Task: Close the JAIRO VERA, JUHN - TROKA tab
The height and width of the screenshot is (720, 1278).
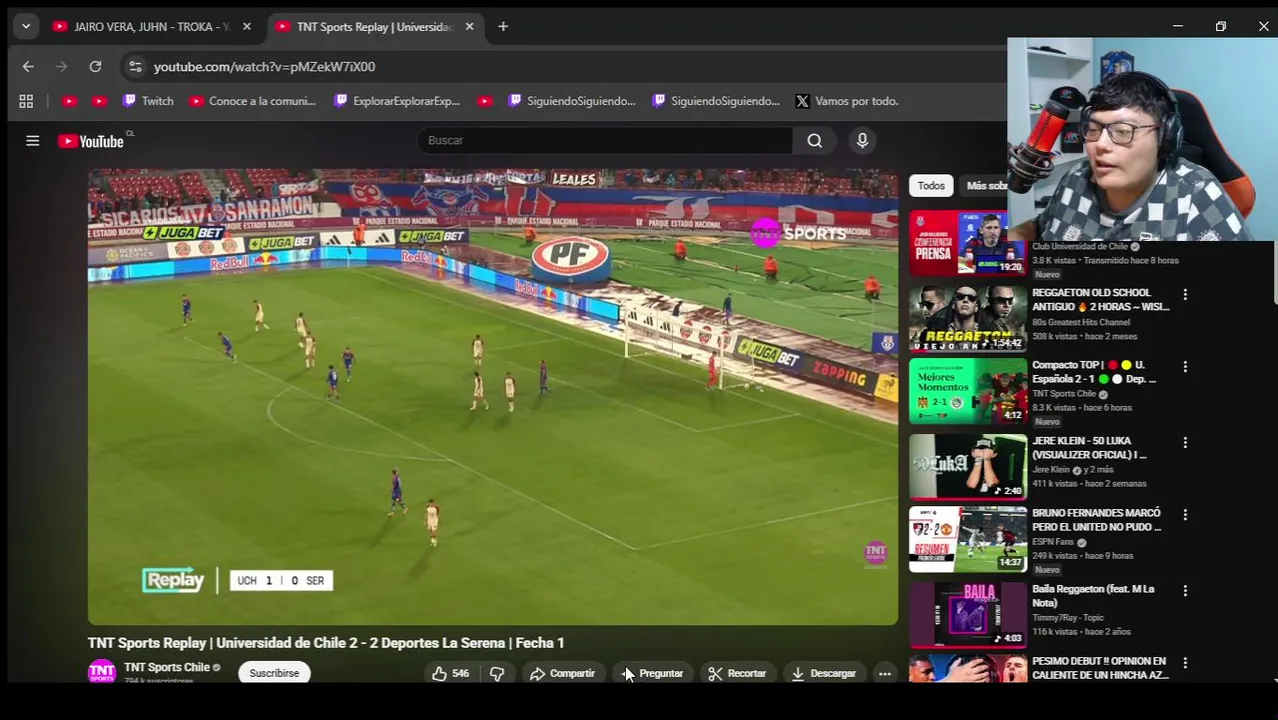Action: (246, 27)
